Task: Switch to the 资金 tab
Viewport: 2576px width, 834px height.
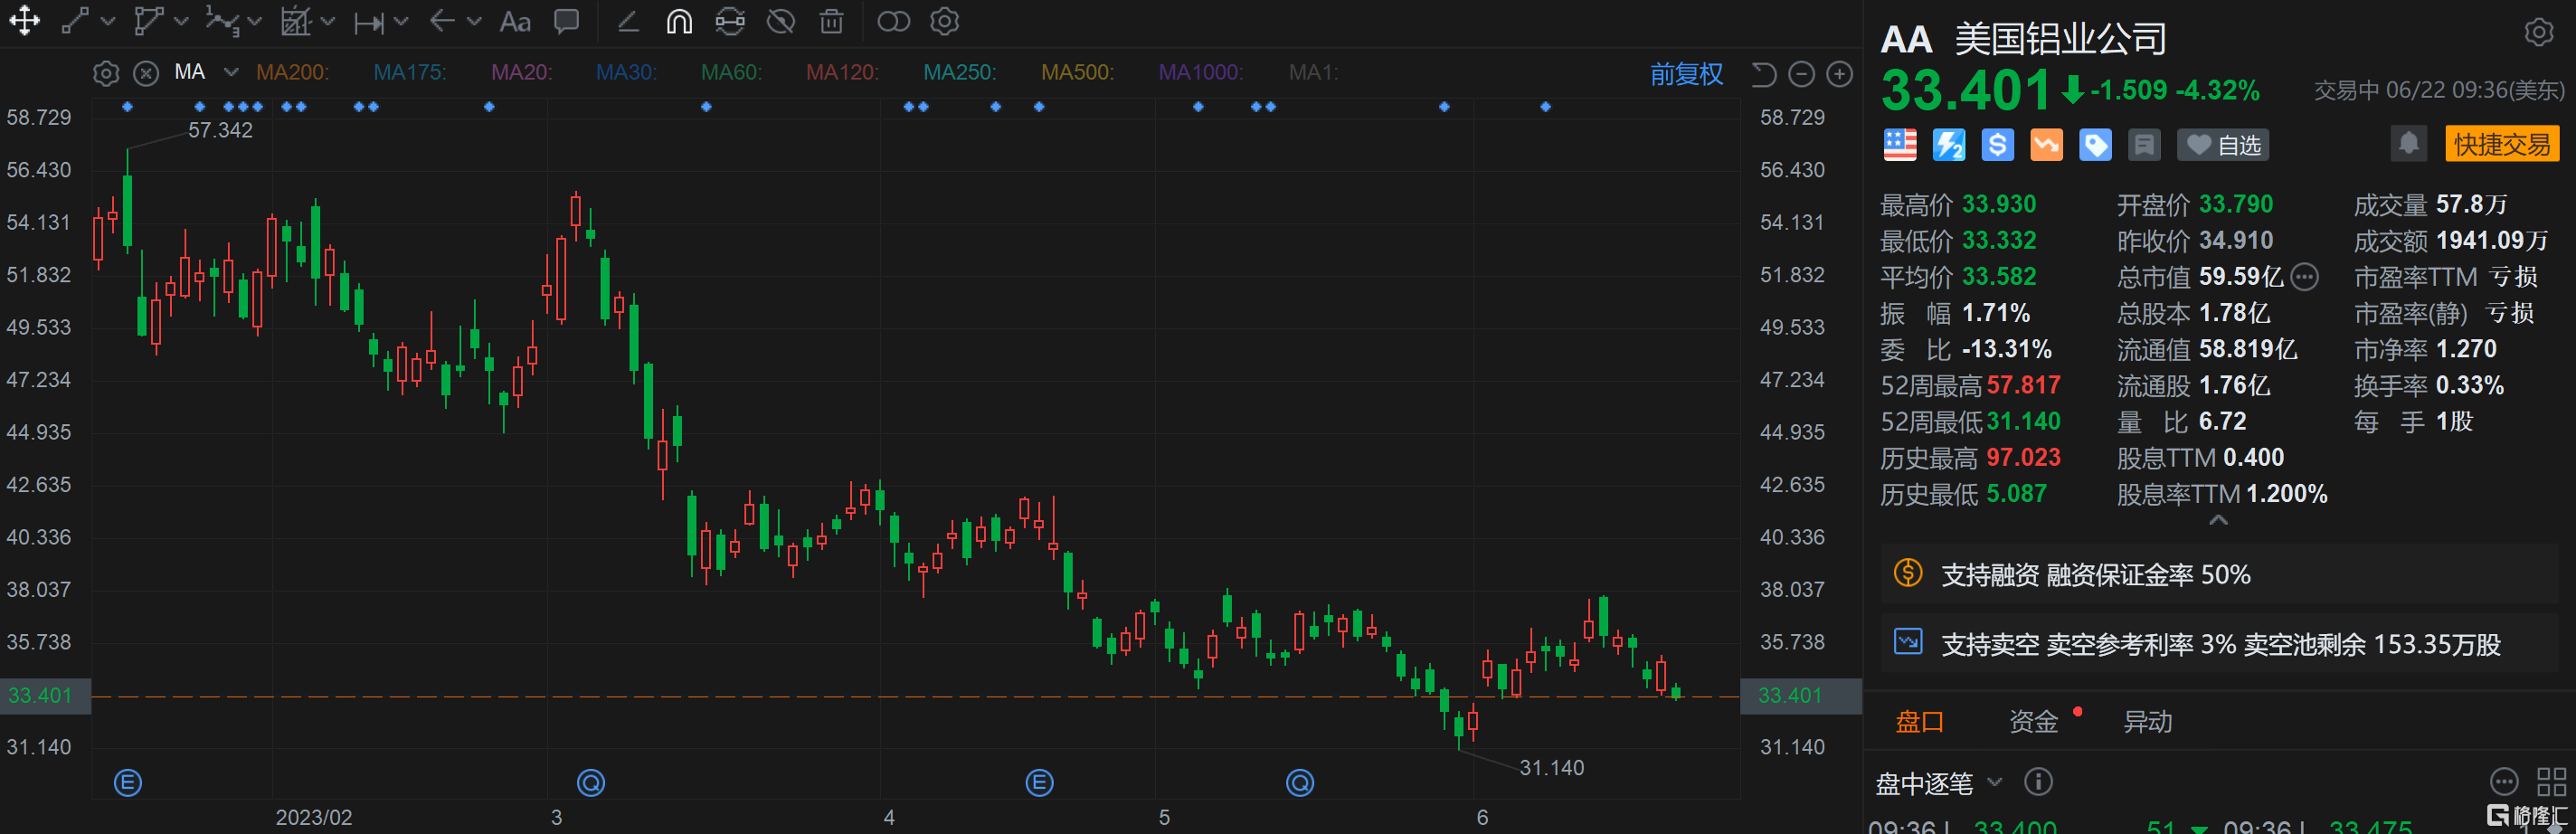Action: pos(2033,721)
